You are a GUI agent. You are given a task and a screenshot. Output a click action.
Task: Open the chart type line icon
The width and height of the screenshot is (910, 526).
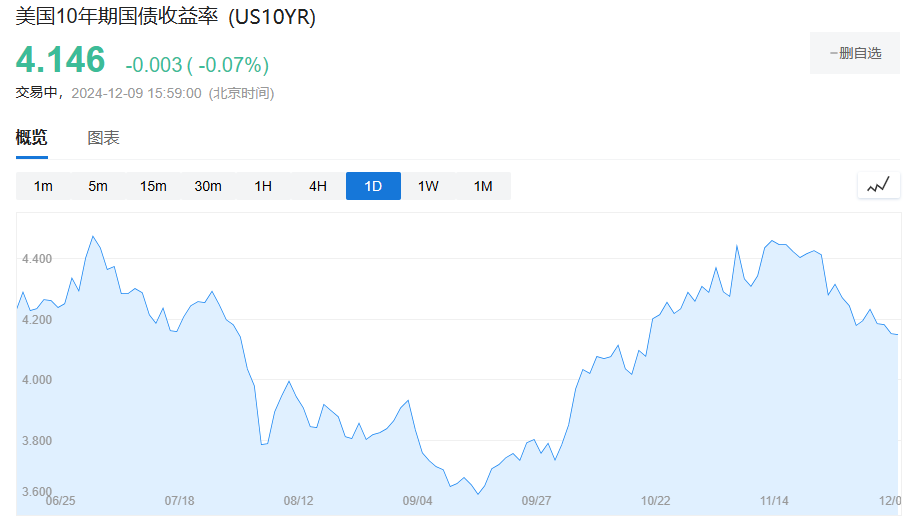[879, 186]
